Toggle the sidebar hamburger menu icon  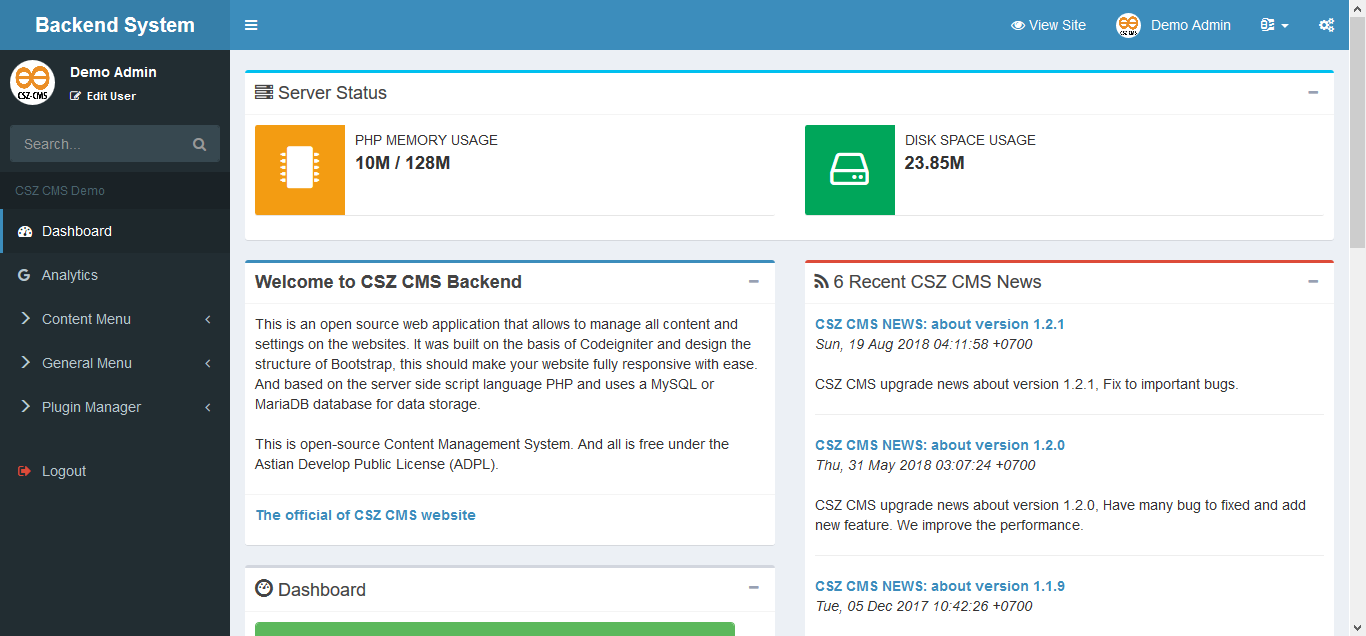251,25
